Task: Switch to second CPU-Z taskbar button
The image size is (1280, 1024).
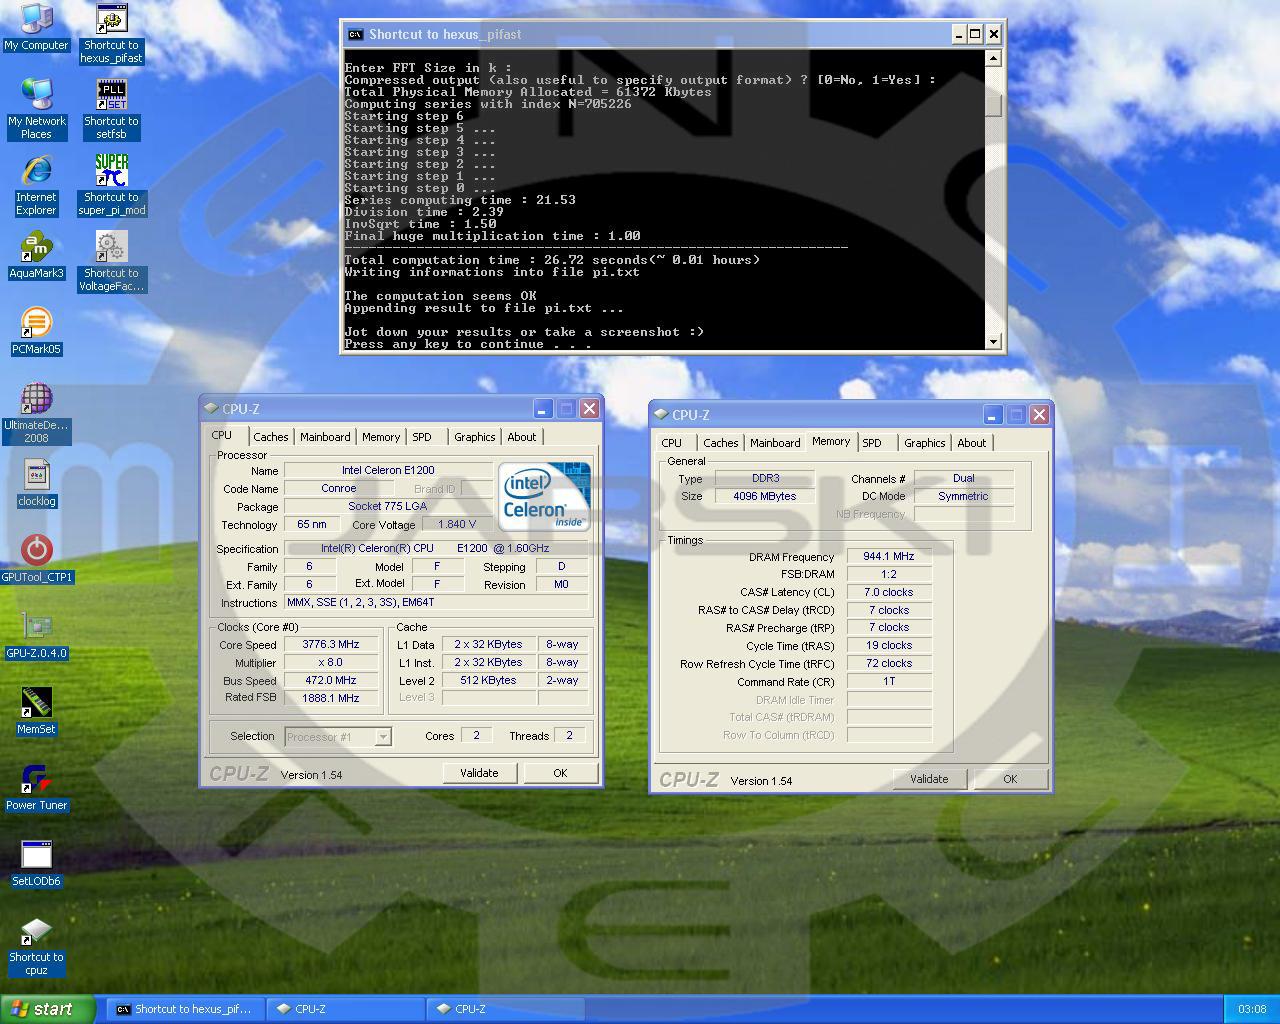Action: click(x=506, y=1009)
